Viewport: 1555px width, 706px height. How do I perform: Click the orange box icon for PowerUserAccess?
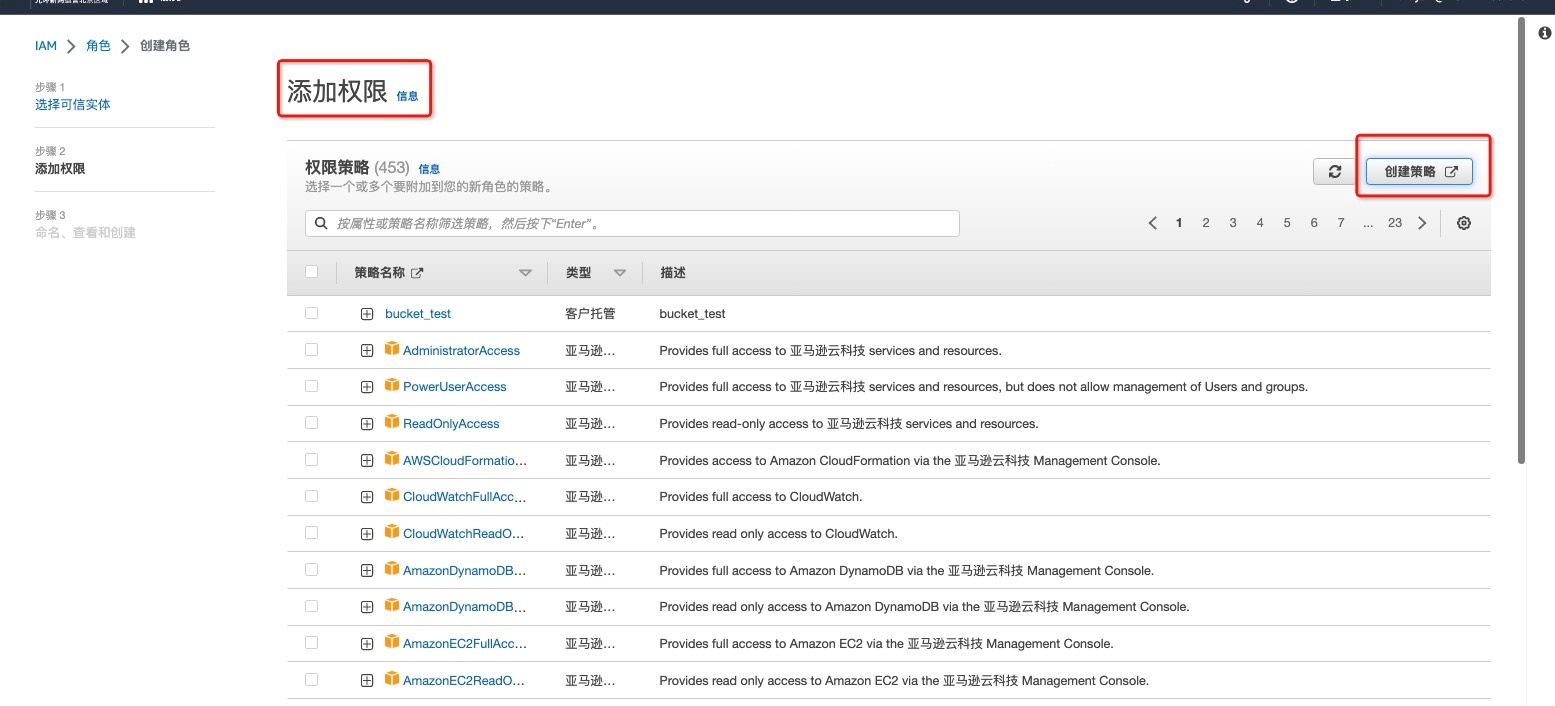(x=392, y=385)
